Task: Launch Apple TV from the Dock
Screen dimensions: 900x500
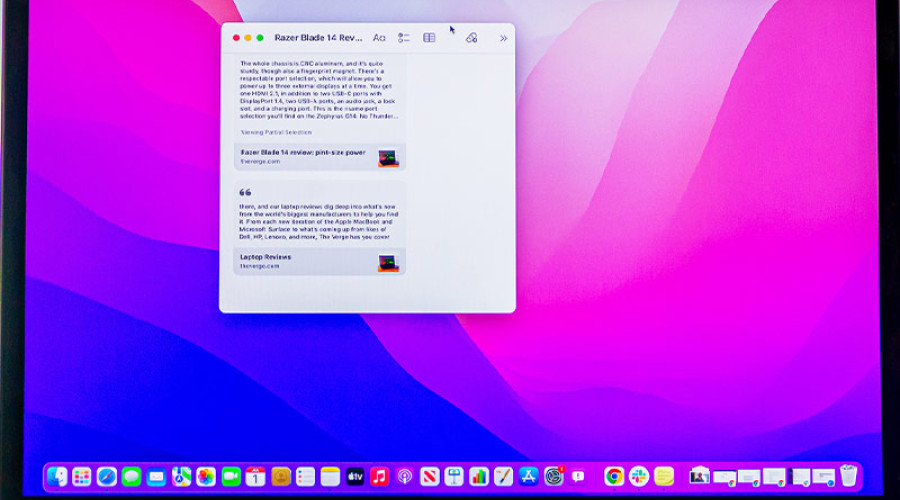Action: coord(355,476)
